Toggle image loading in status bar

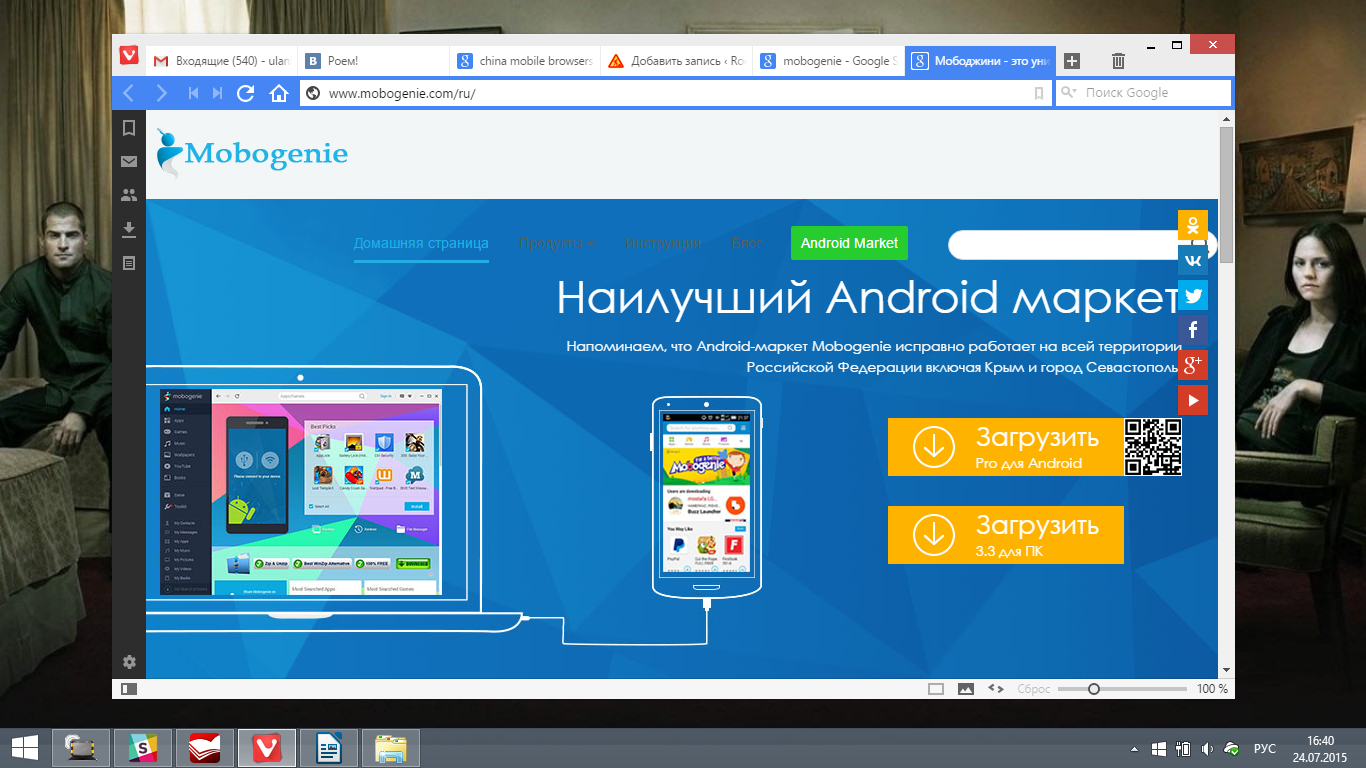[966, 689]
